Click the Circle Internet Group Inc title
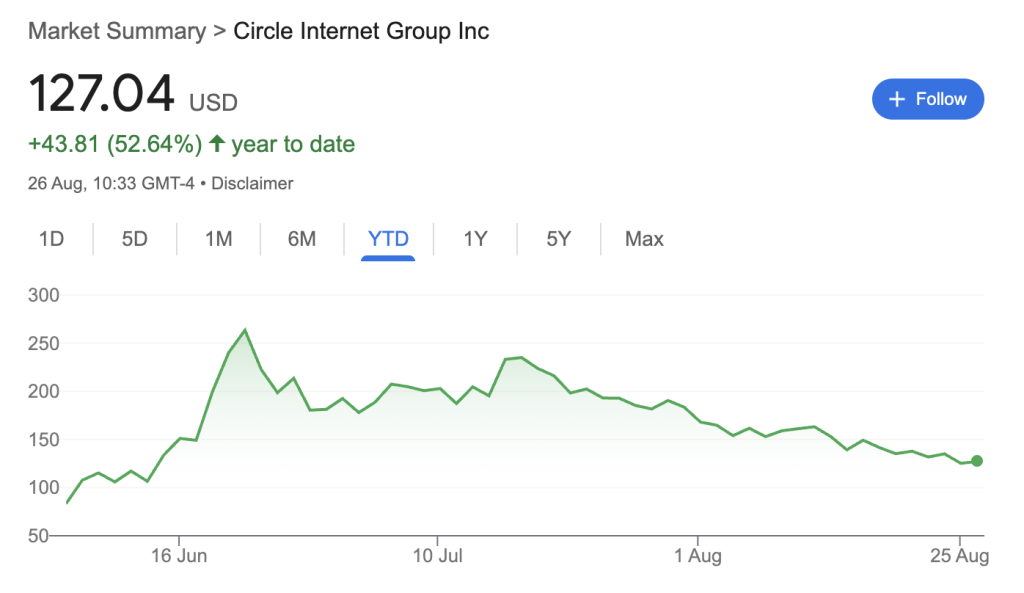The height and width of the screenshot is (593, 1024). tap(361, 31)
